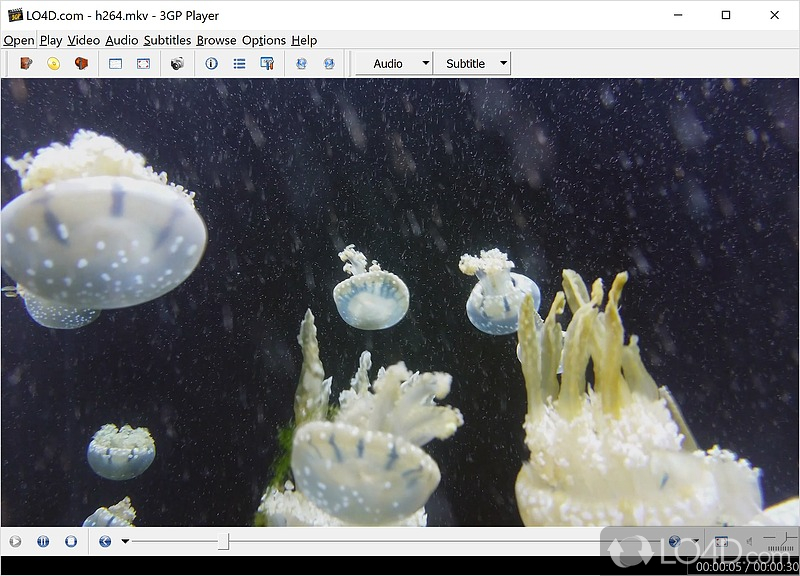
Task: Click the open disc toolbar icon
Action: click(54, 64)
